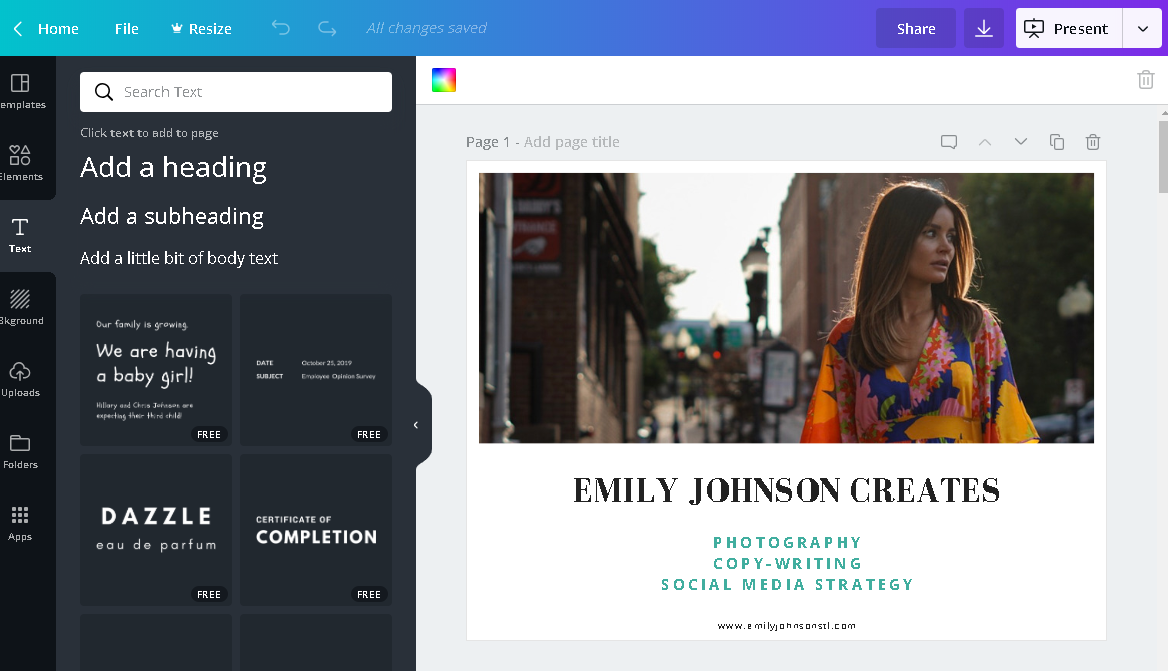Start presentation with Present button
The width and height of the screenshot is (1168, 671).
1069,28
